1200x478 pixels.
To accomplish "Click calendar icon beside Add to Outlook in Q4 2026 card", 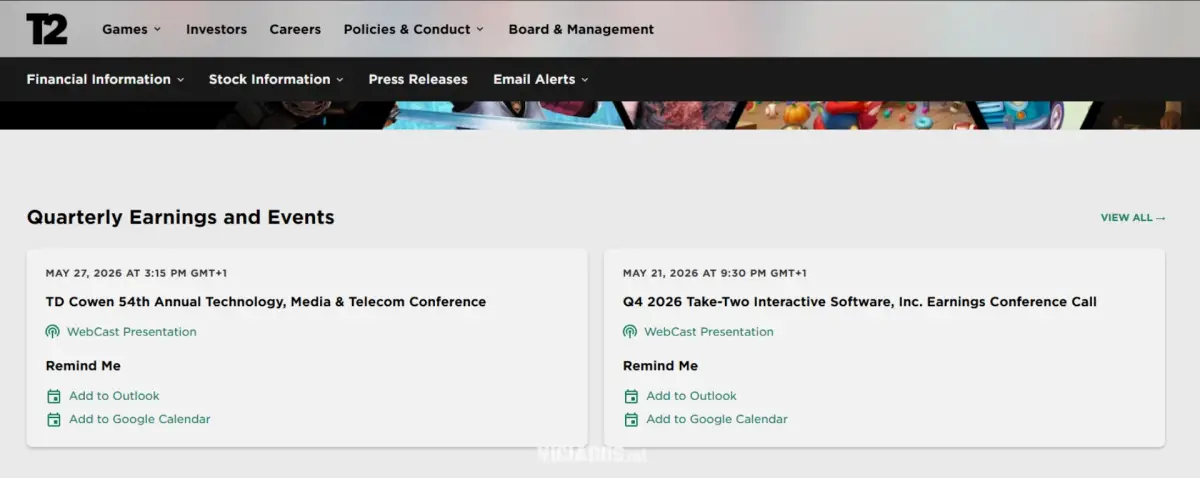I will pyautogui.click(x=631, y=396).
